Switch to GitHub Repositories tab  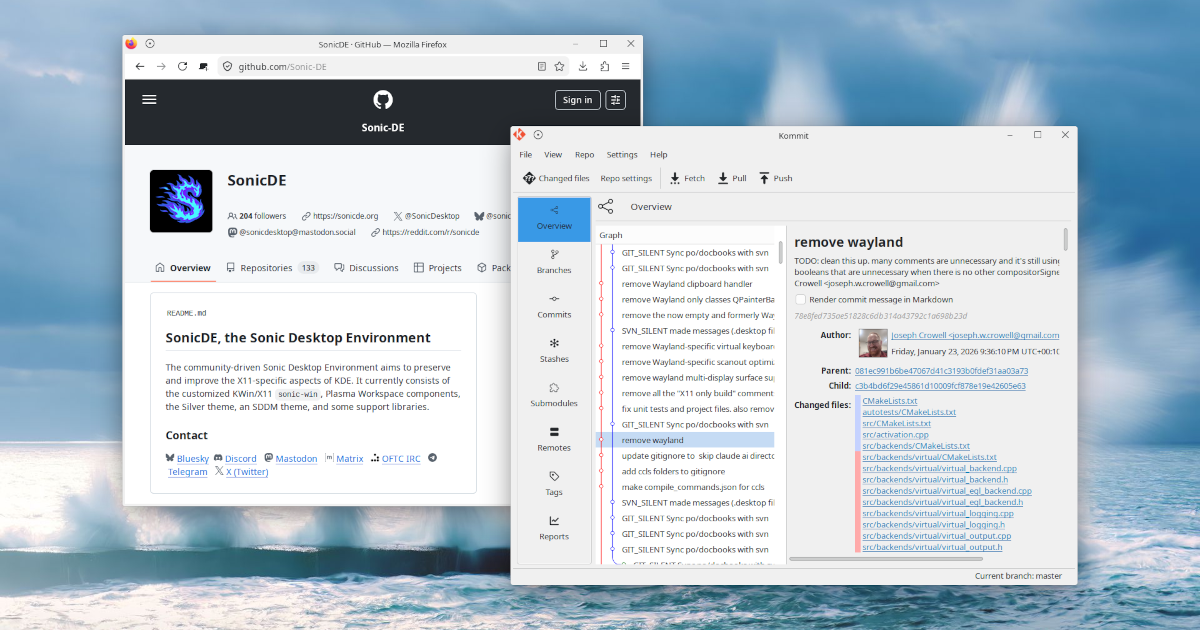272,268
